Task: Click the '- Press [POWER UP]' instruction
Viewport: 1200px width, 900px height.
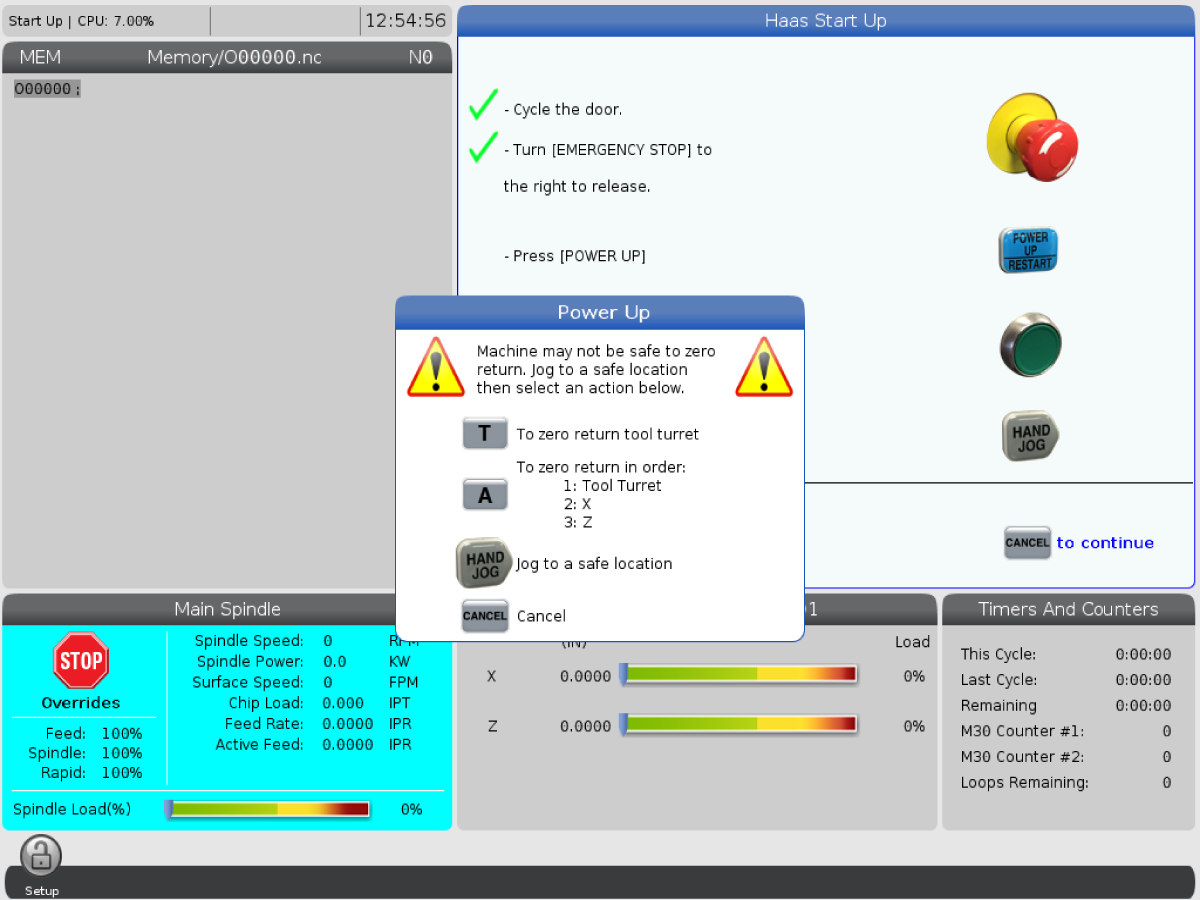Action: (574, 256)
